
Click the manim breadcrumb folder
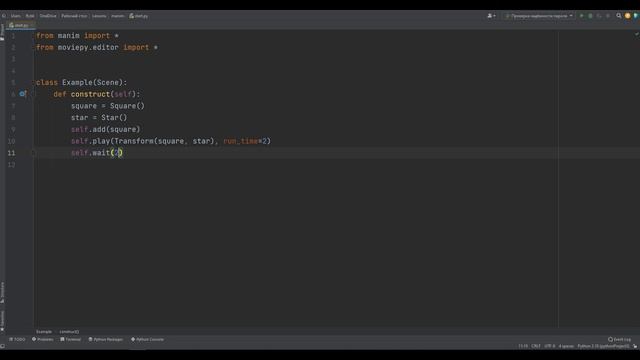pyautogui.click(x=118, y=16)
